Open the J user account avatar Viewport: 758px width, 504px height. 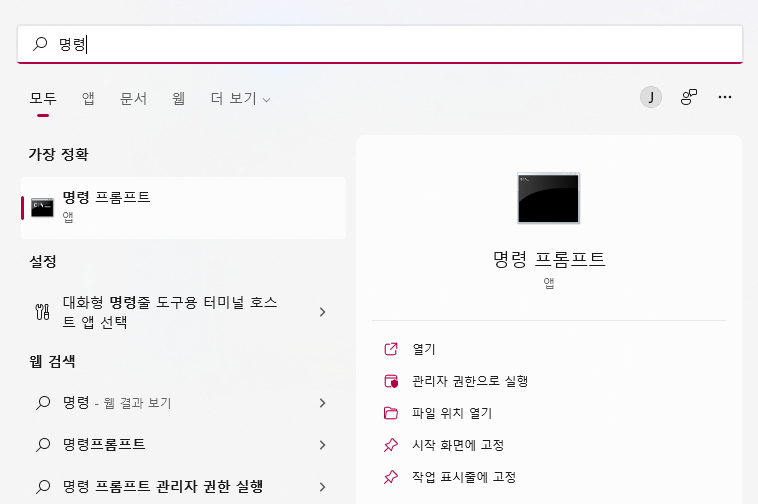(651, 98)
